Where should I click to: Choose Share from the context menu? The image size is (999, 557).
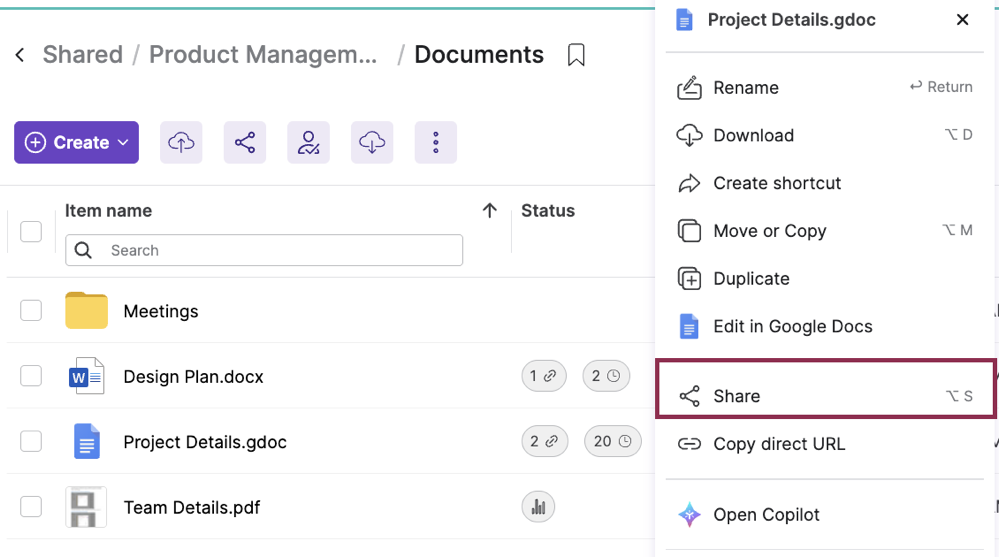[737, 396]
